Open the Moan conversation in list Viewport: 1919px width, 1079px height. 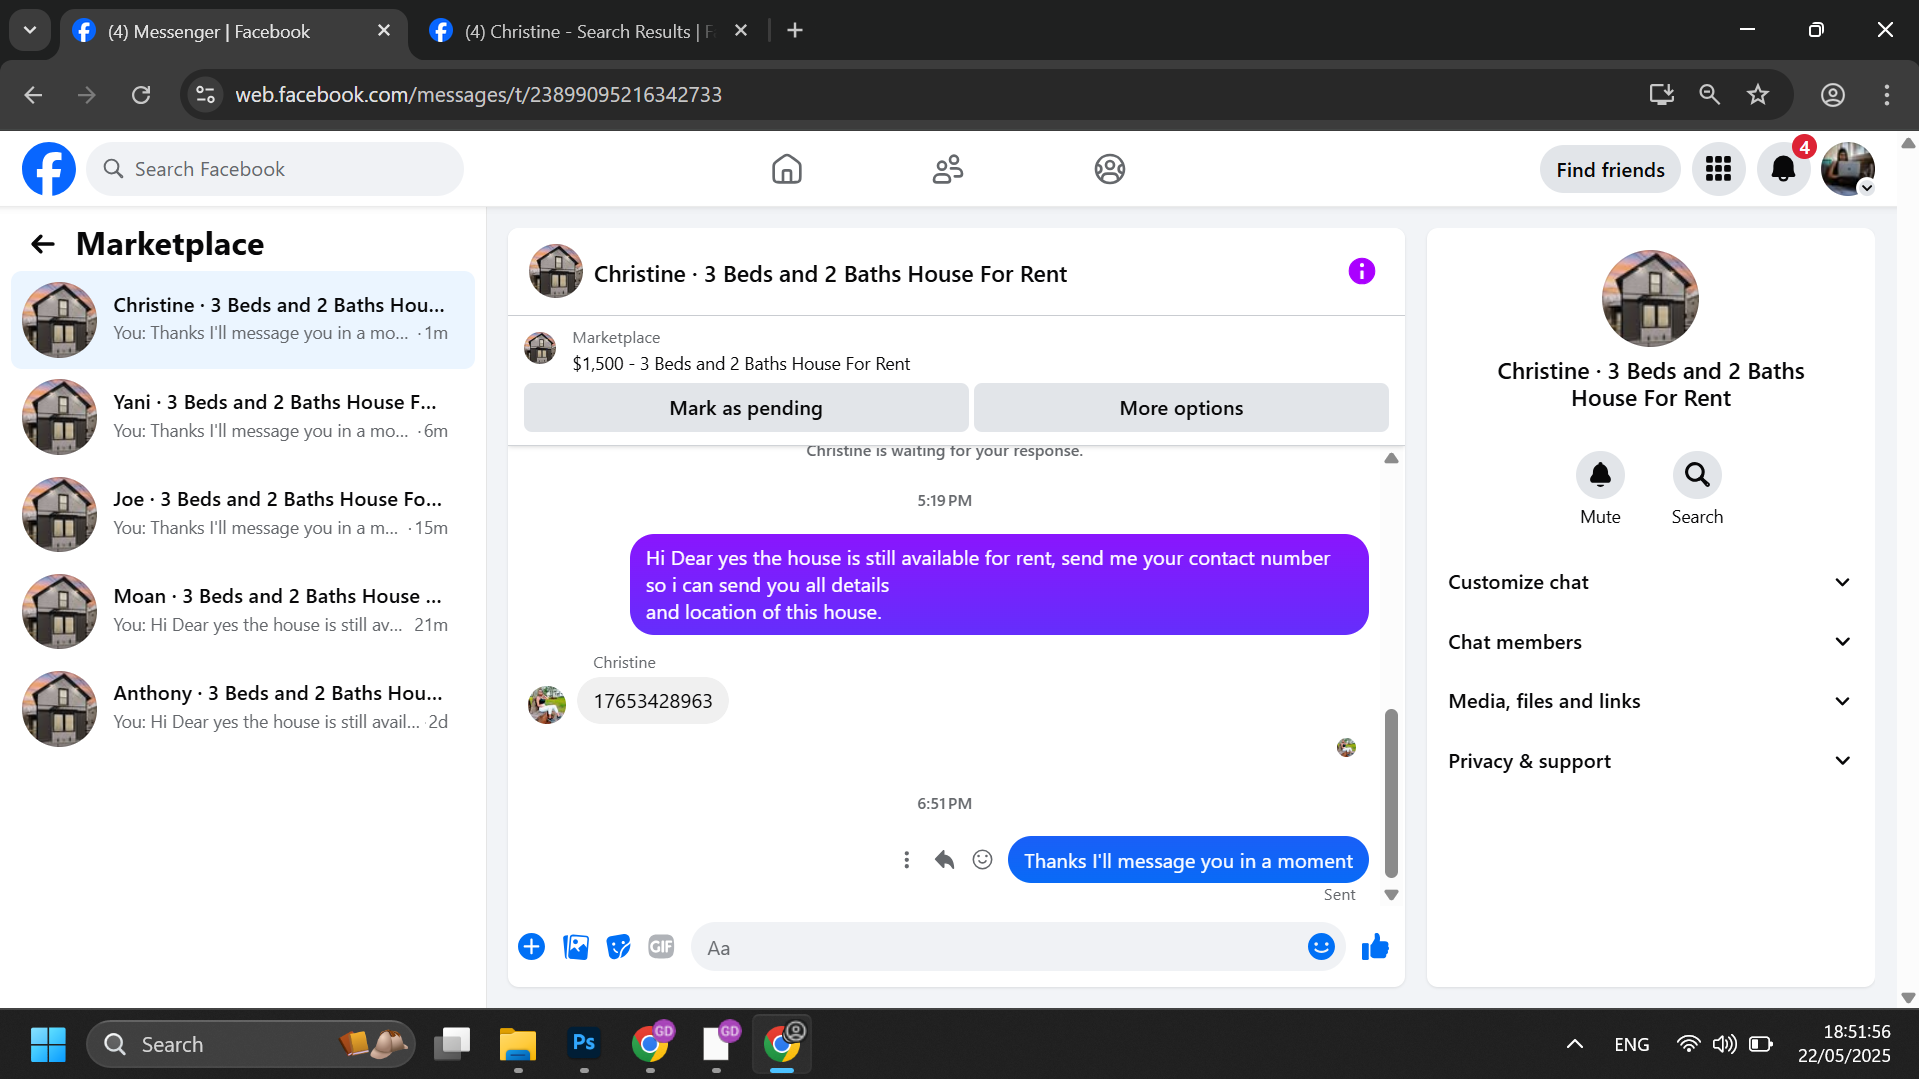243,611
